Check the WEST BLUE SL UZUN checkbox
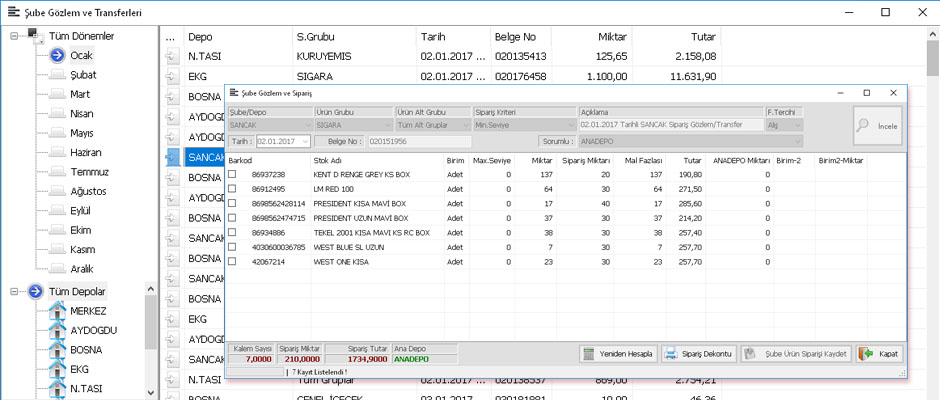940x400 pixels. pyautogui.click(x=232, y=247)
